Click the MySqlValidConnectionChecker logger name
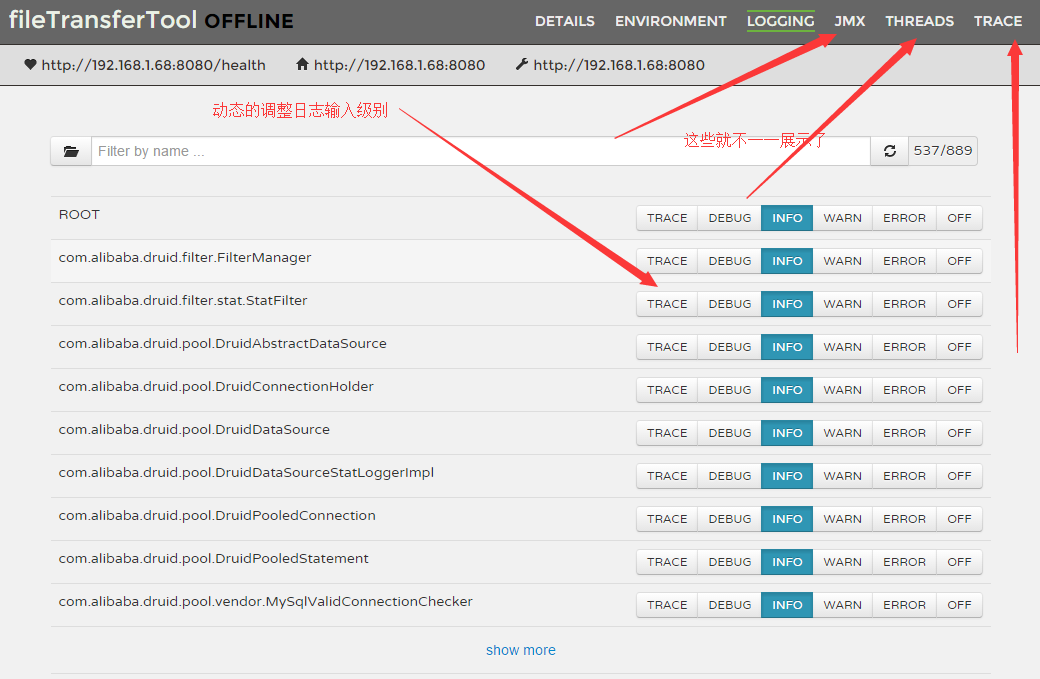The image size is (1040, 679). 265,602
